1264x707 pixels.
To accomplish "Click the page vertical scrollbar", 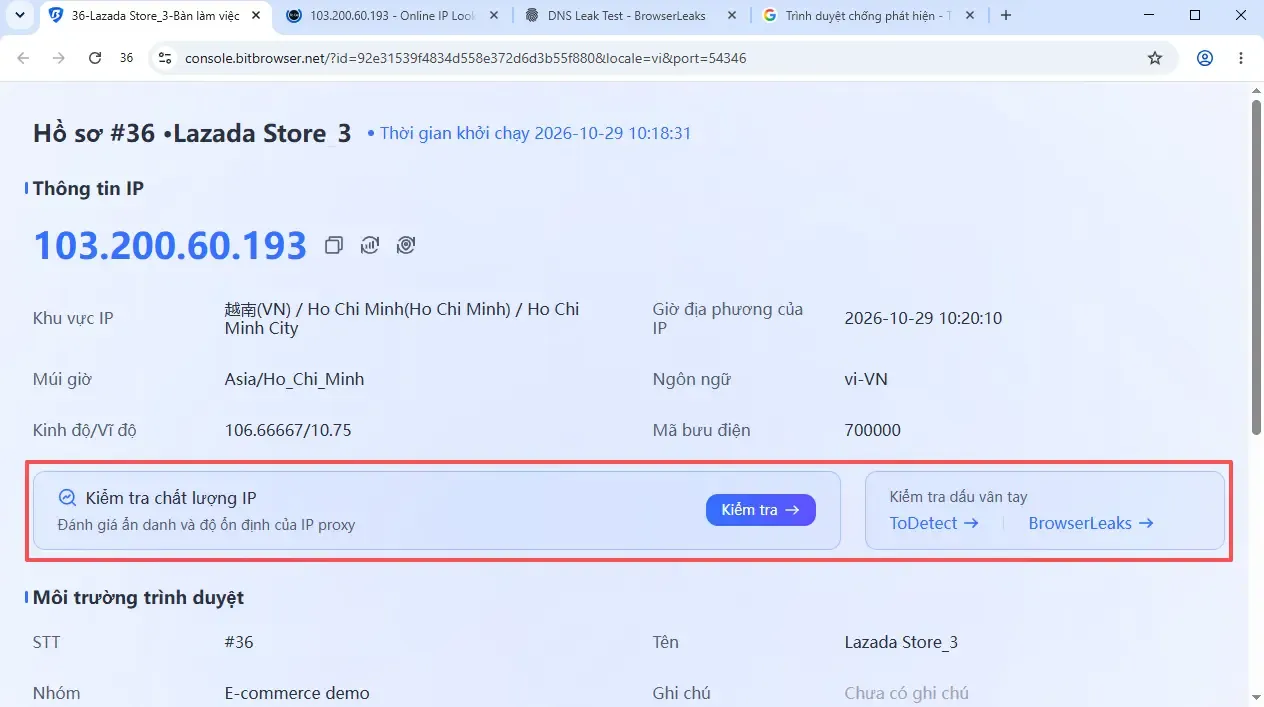I will (x=1257, y=267).
